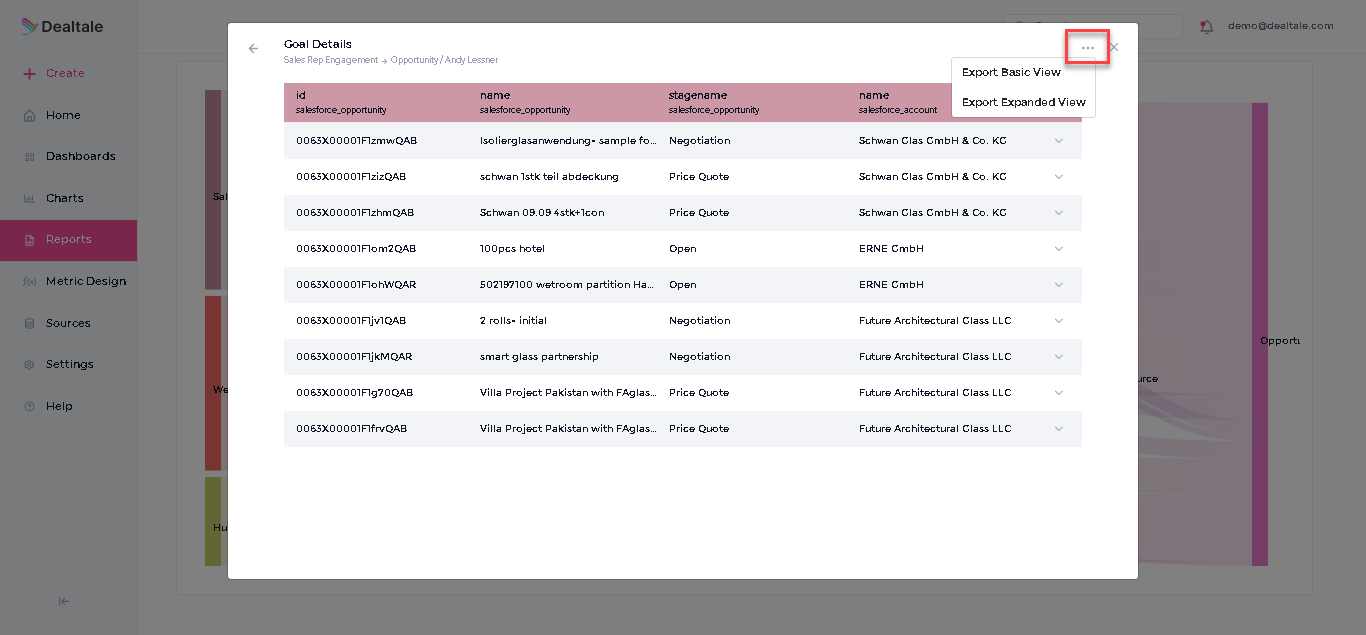Click the Settings gear icon
This screenshot has height=635, width=1366.
click(x=29, y=365)
